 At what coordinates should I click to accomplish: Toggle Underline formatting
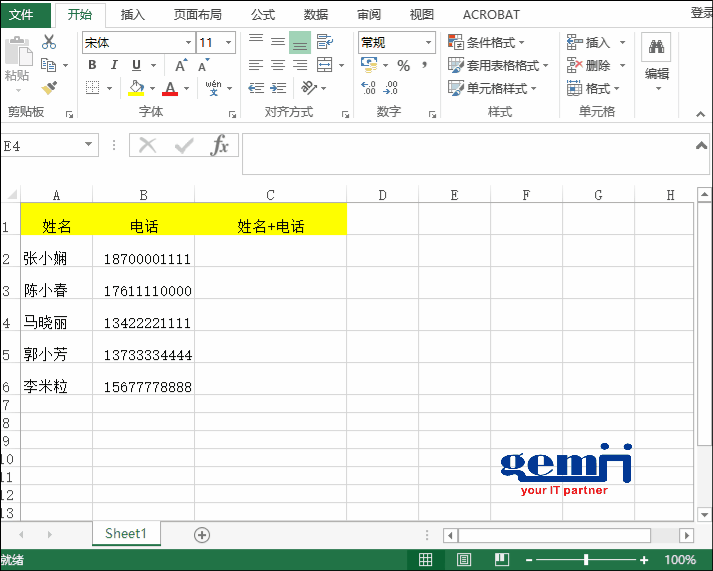(x=136, y=65)
